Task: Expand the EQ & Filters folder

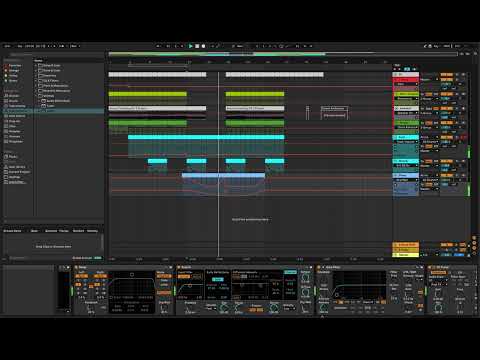Action: 36,81
